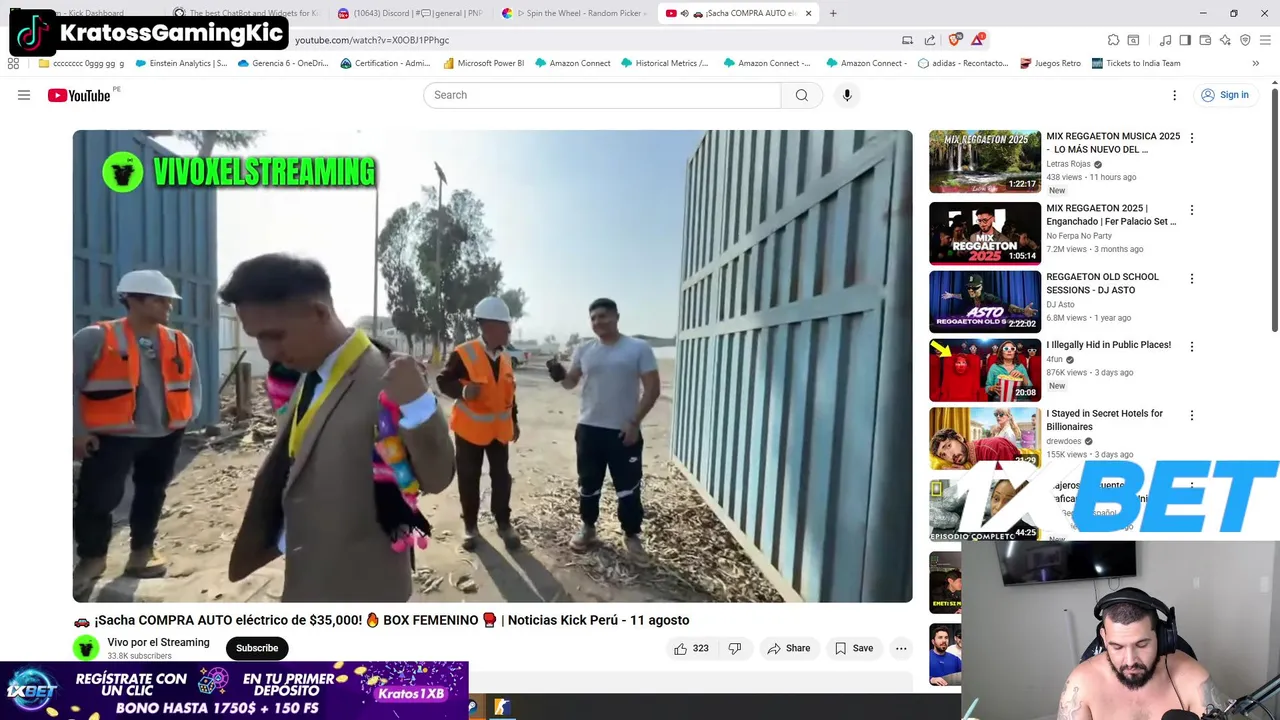Open the apps grid bookmark icon

(x=13, y=63)
